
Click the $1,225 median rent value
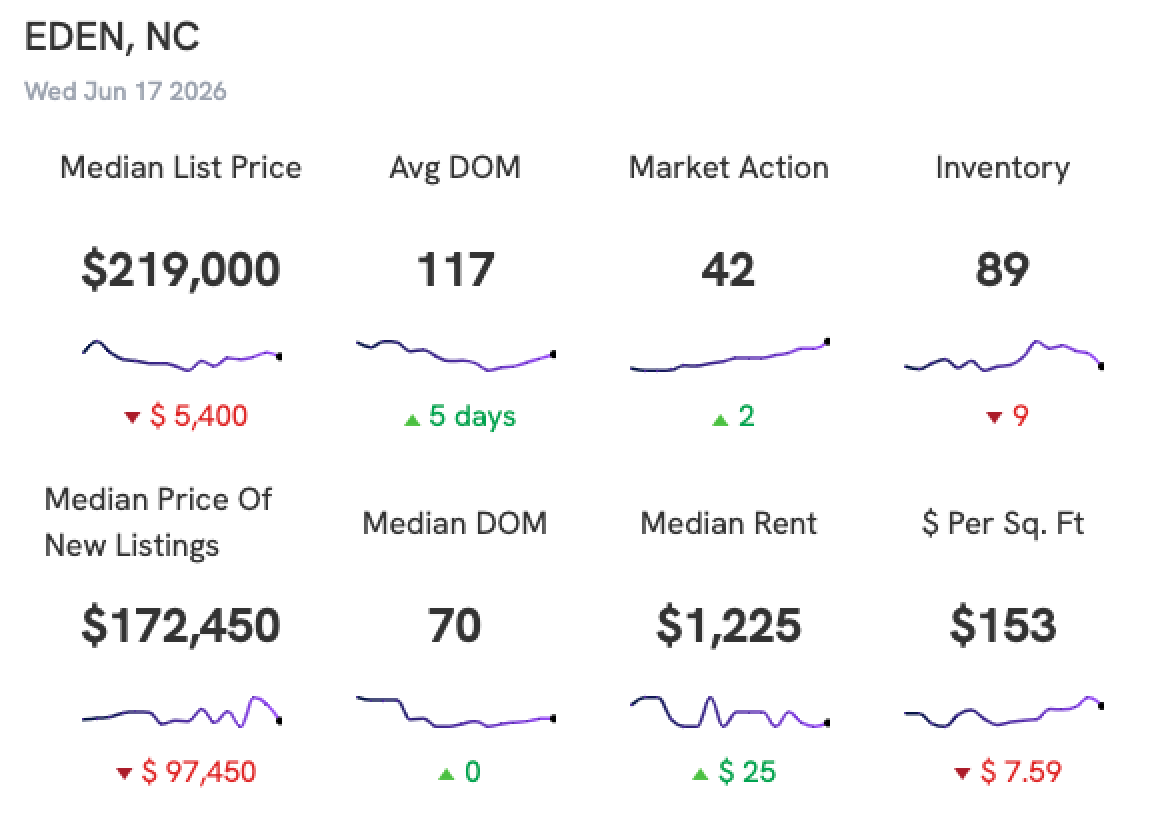pos(729,626)
